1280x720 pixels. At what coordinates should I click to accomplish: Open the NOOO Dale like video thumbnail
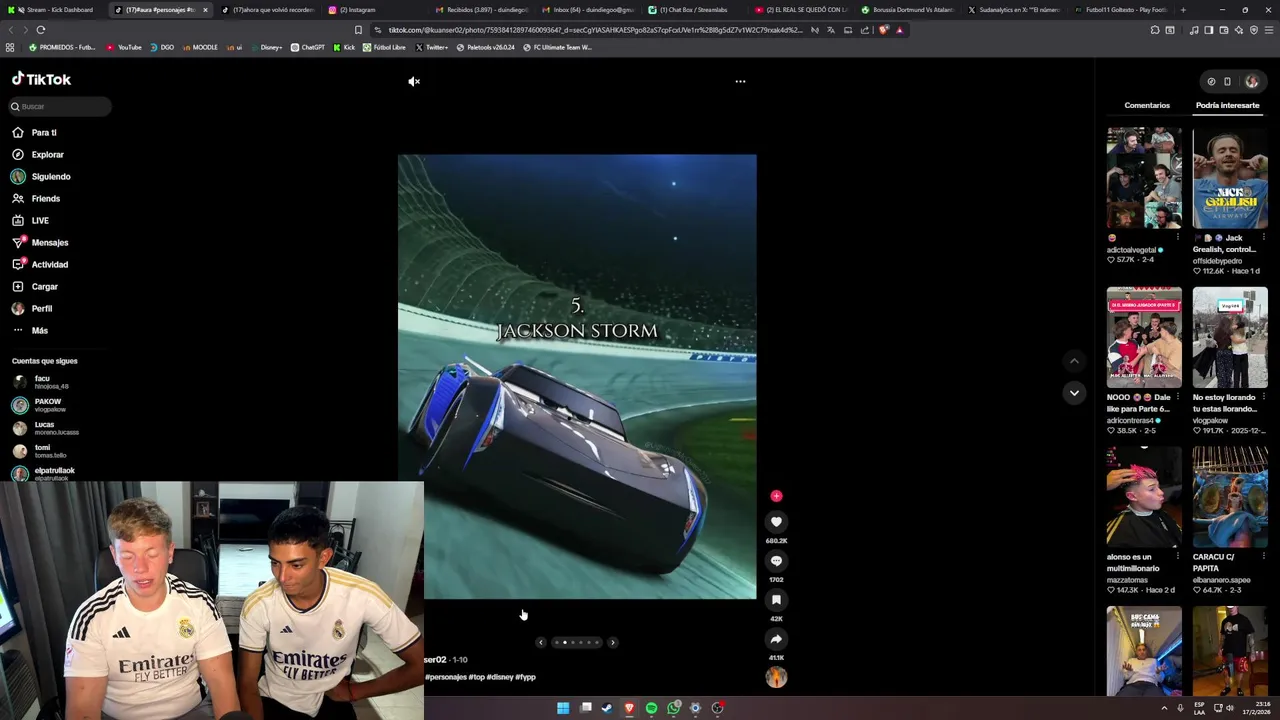click(x=1144, y=338)
